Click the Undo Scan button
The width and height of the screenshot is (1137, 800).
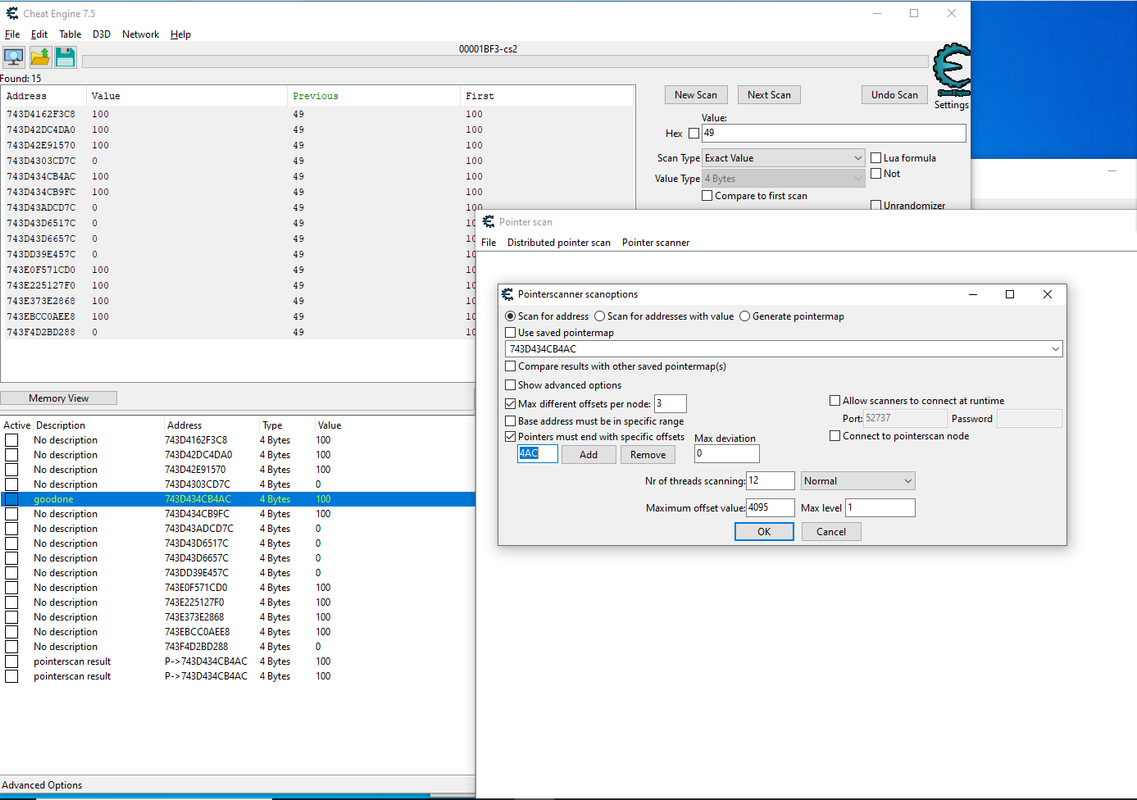(x=894, y=95)
